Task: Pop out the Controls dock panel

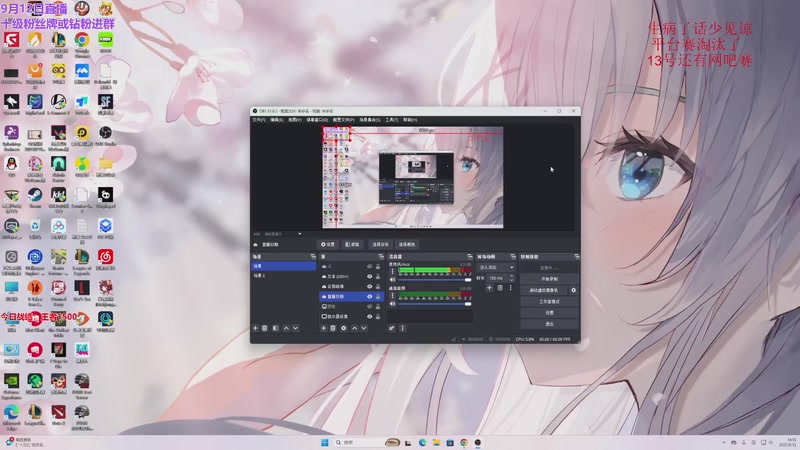Action: 577,257
